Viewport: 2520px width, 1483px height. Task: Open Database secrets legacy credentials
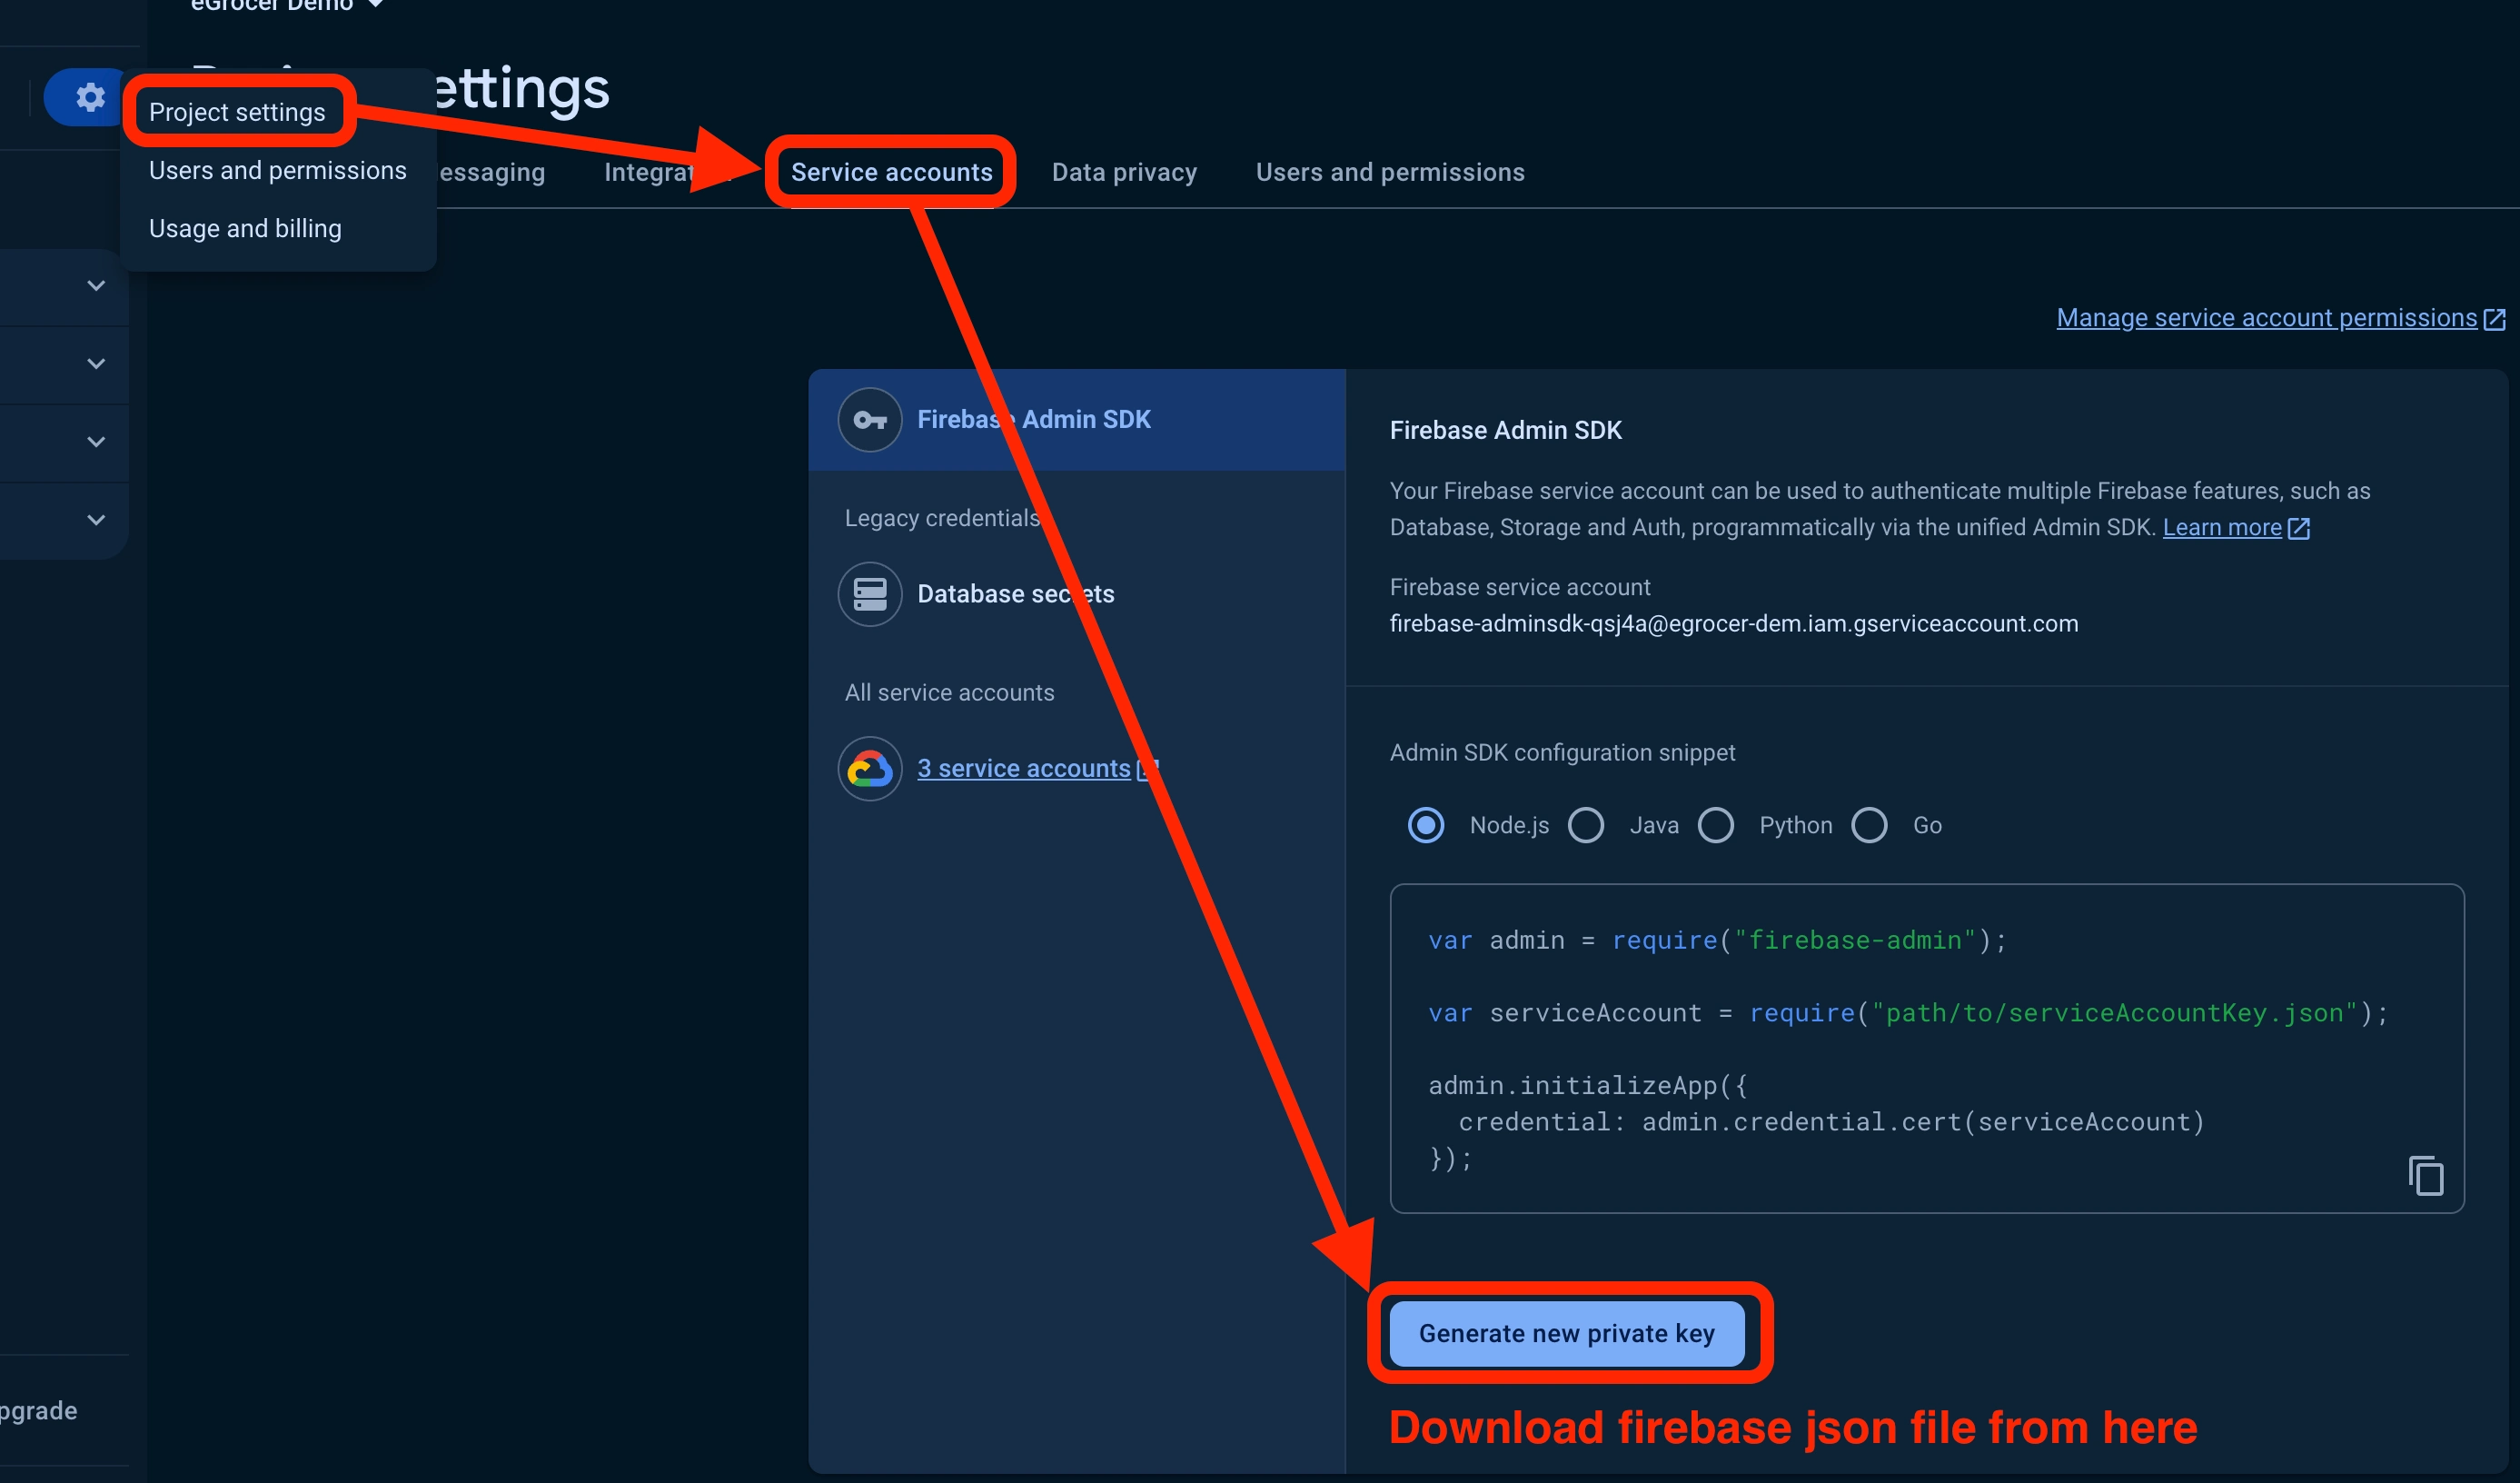click(1015, 594)
